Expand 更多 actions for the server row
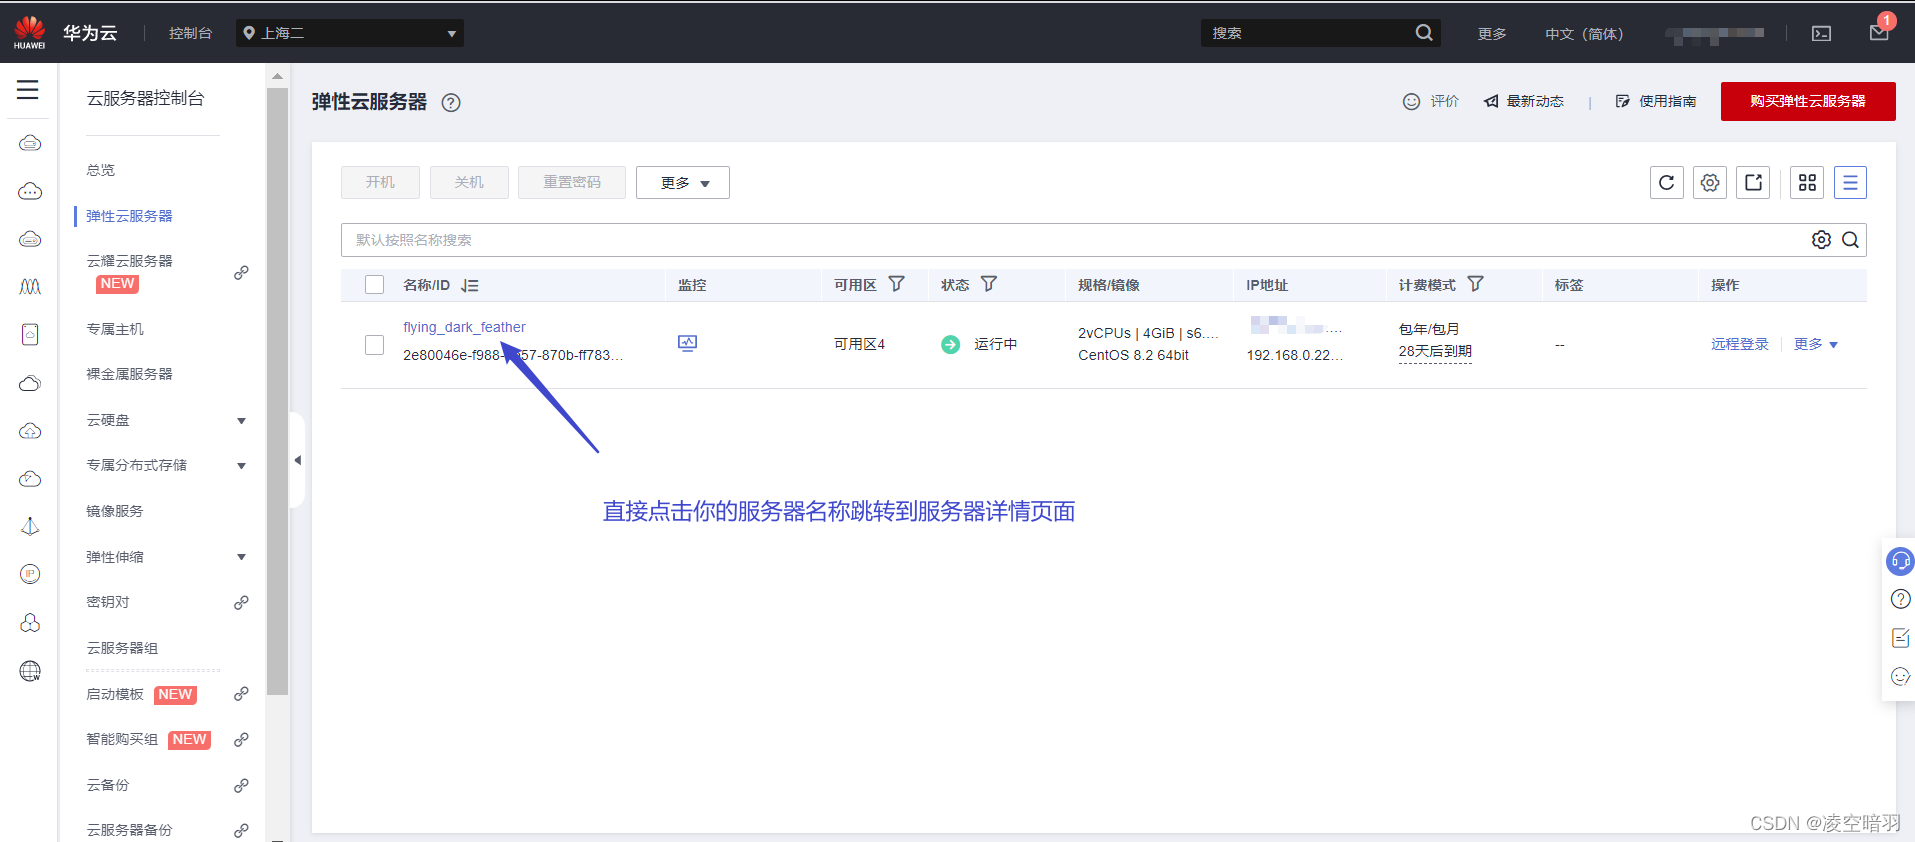1915x842 pixels. click(x=1815, y=344)
